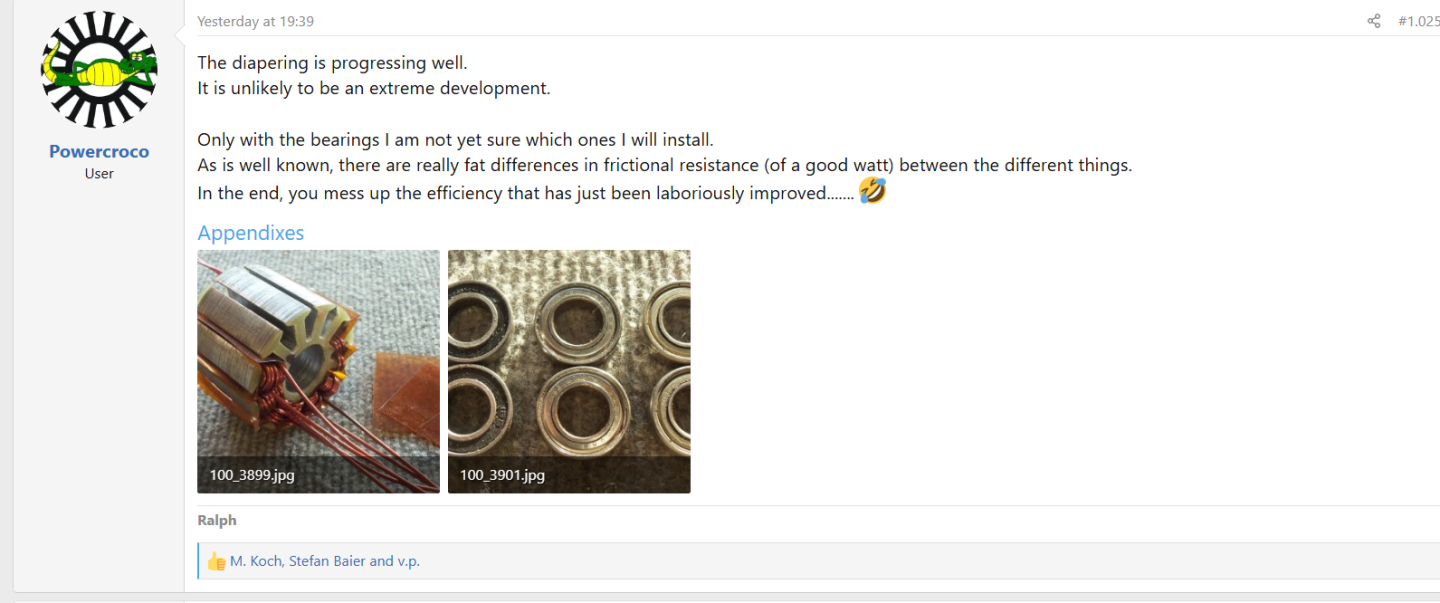Screen dimensions: 1440x603
Task: Click the thumbs-up reaction icon
Action: (216, 562)
